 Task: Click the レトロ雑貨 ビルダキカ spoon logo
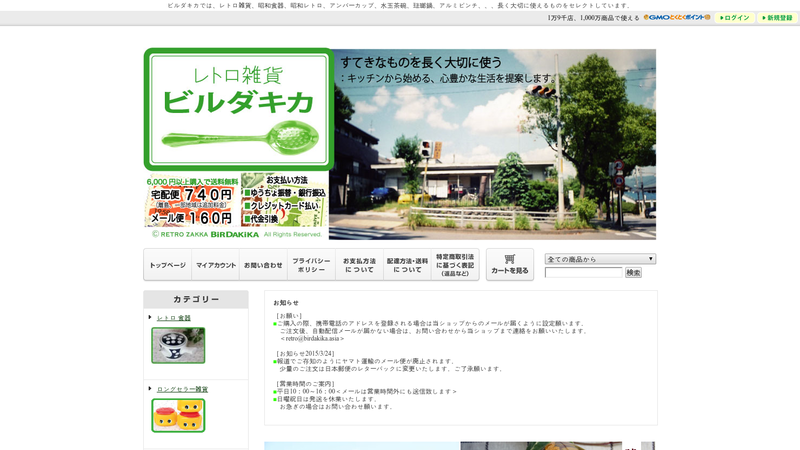[239, 109]
